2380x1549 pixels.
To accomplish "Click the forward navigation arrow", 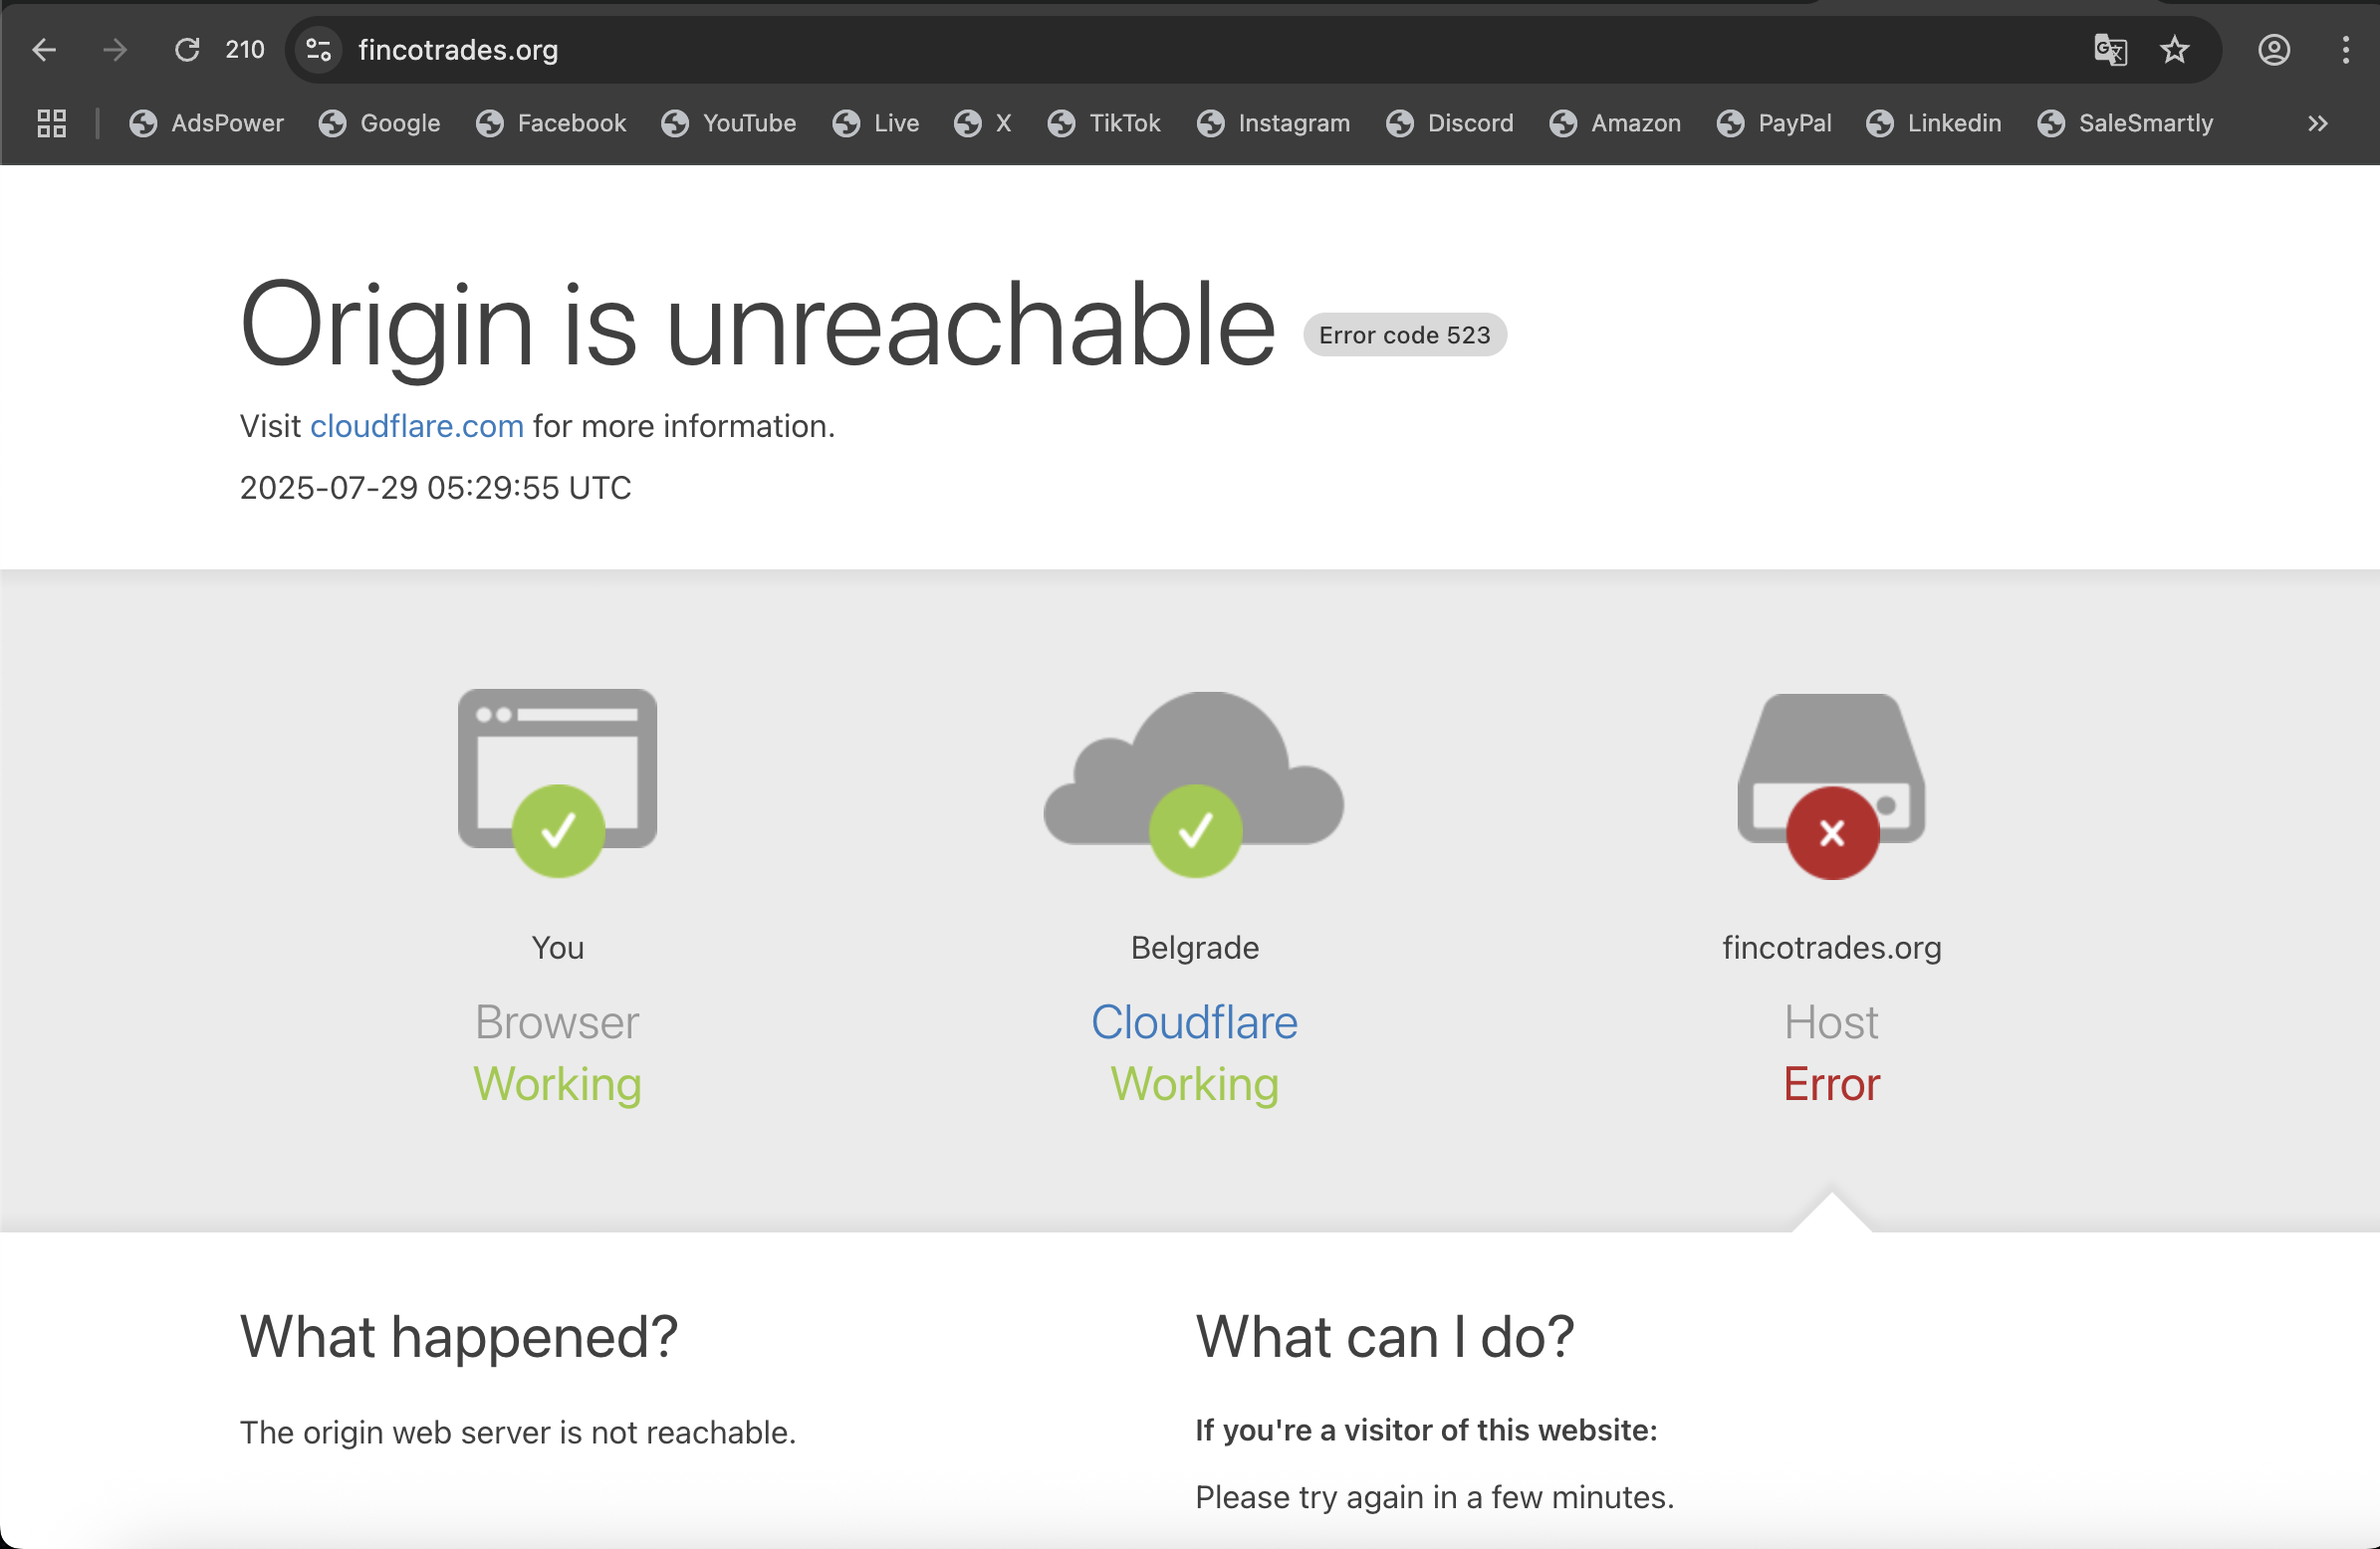I will (x=115, y=49).
